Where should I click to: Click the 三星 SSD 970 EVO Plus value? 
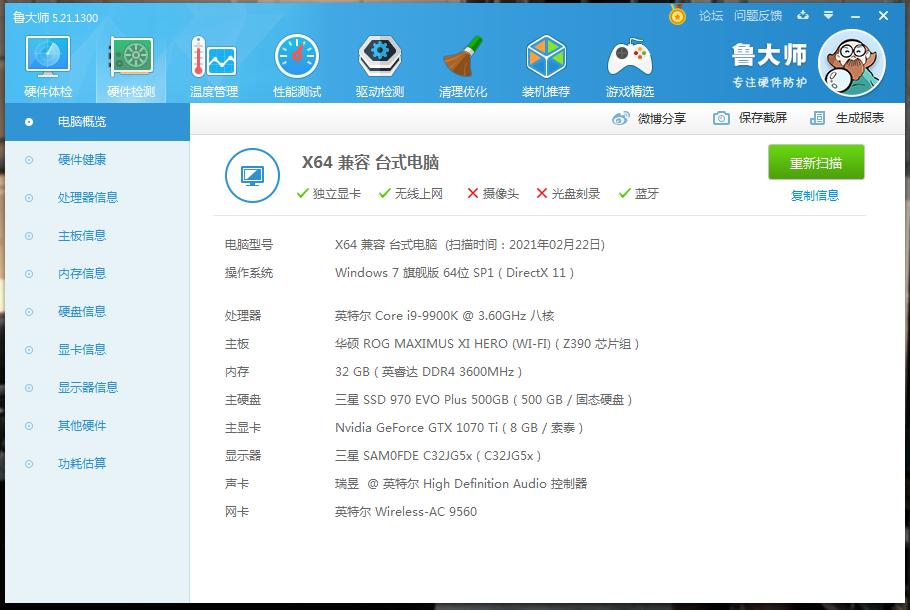tap(483, 400)
